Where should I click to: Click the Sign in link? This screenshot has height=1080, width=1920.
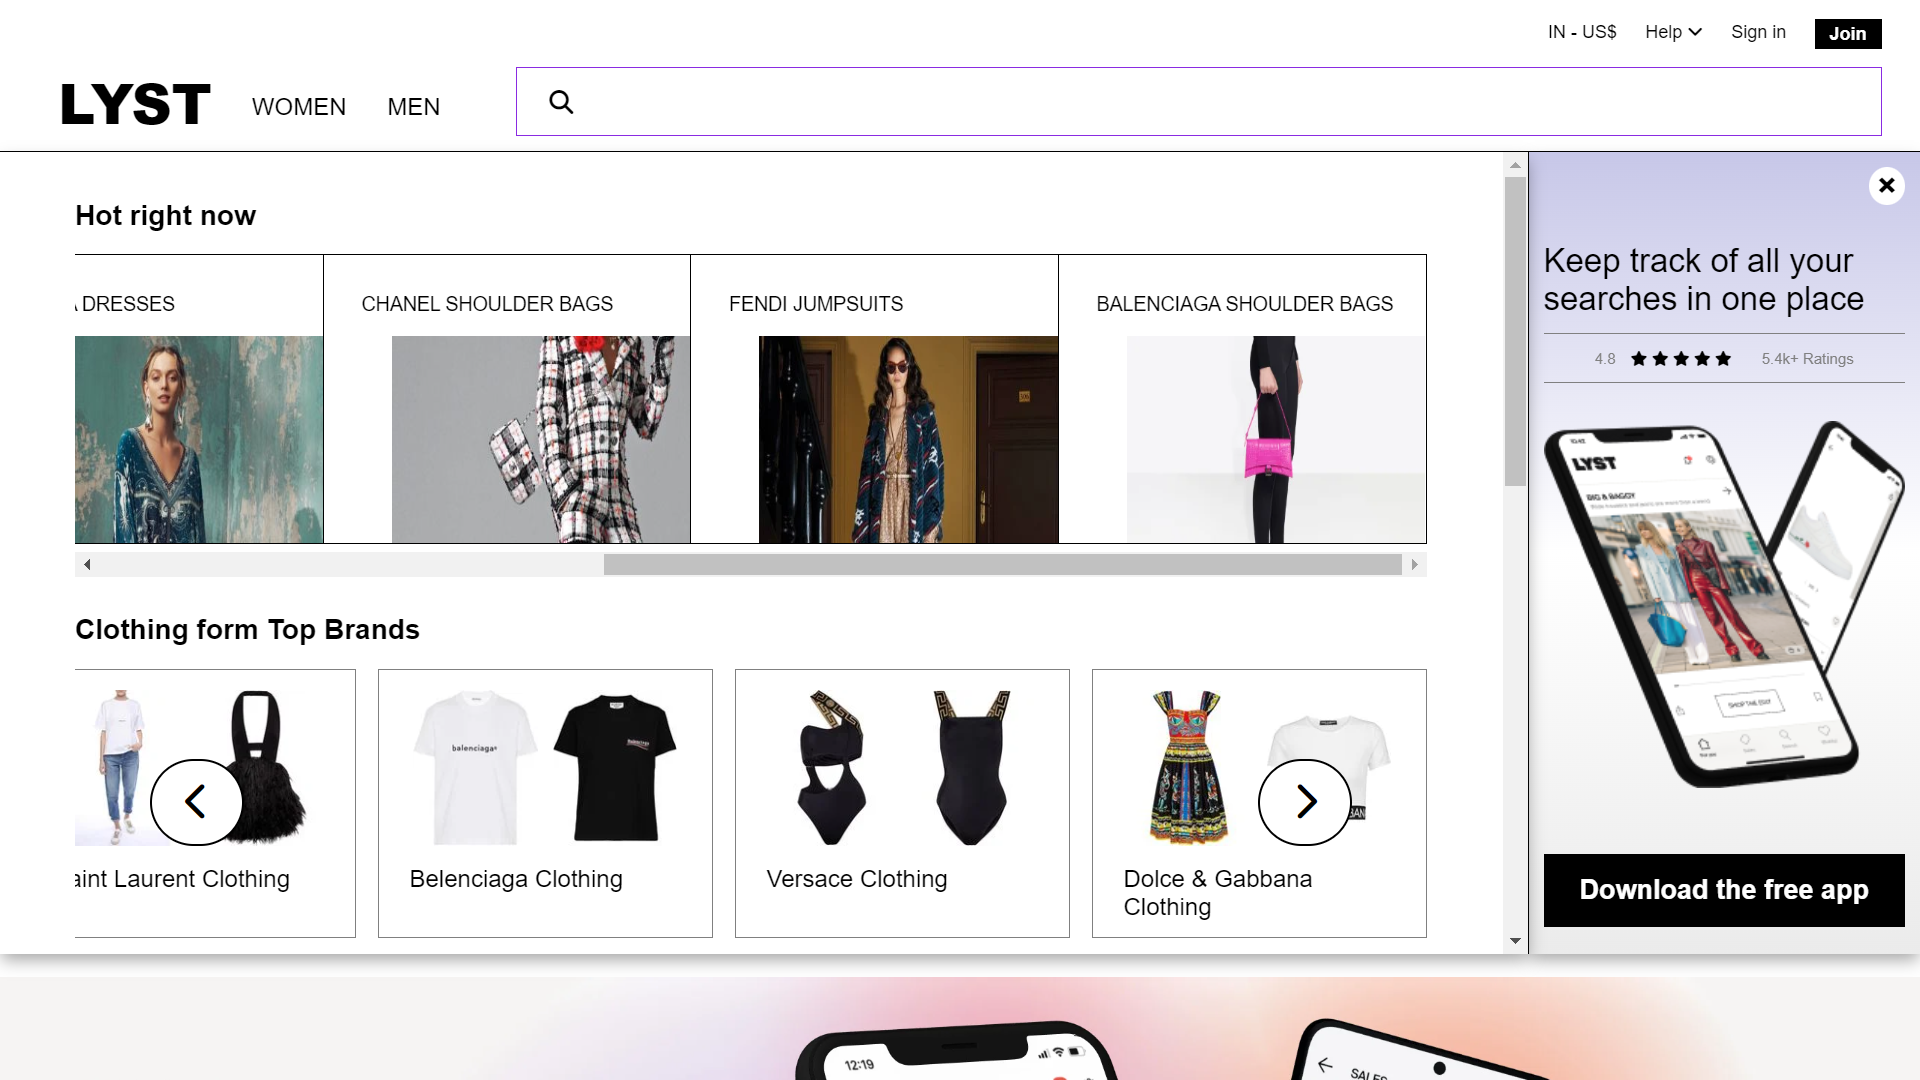[1758, 32]
